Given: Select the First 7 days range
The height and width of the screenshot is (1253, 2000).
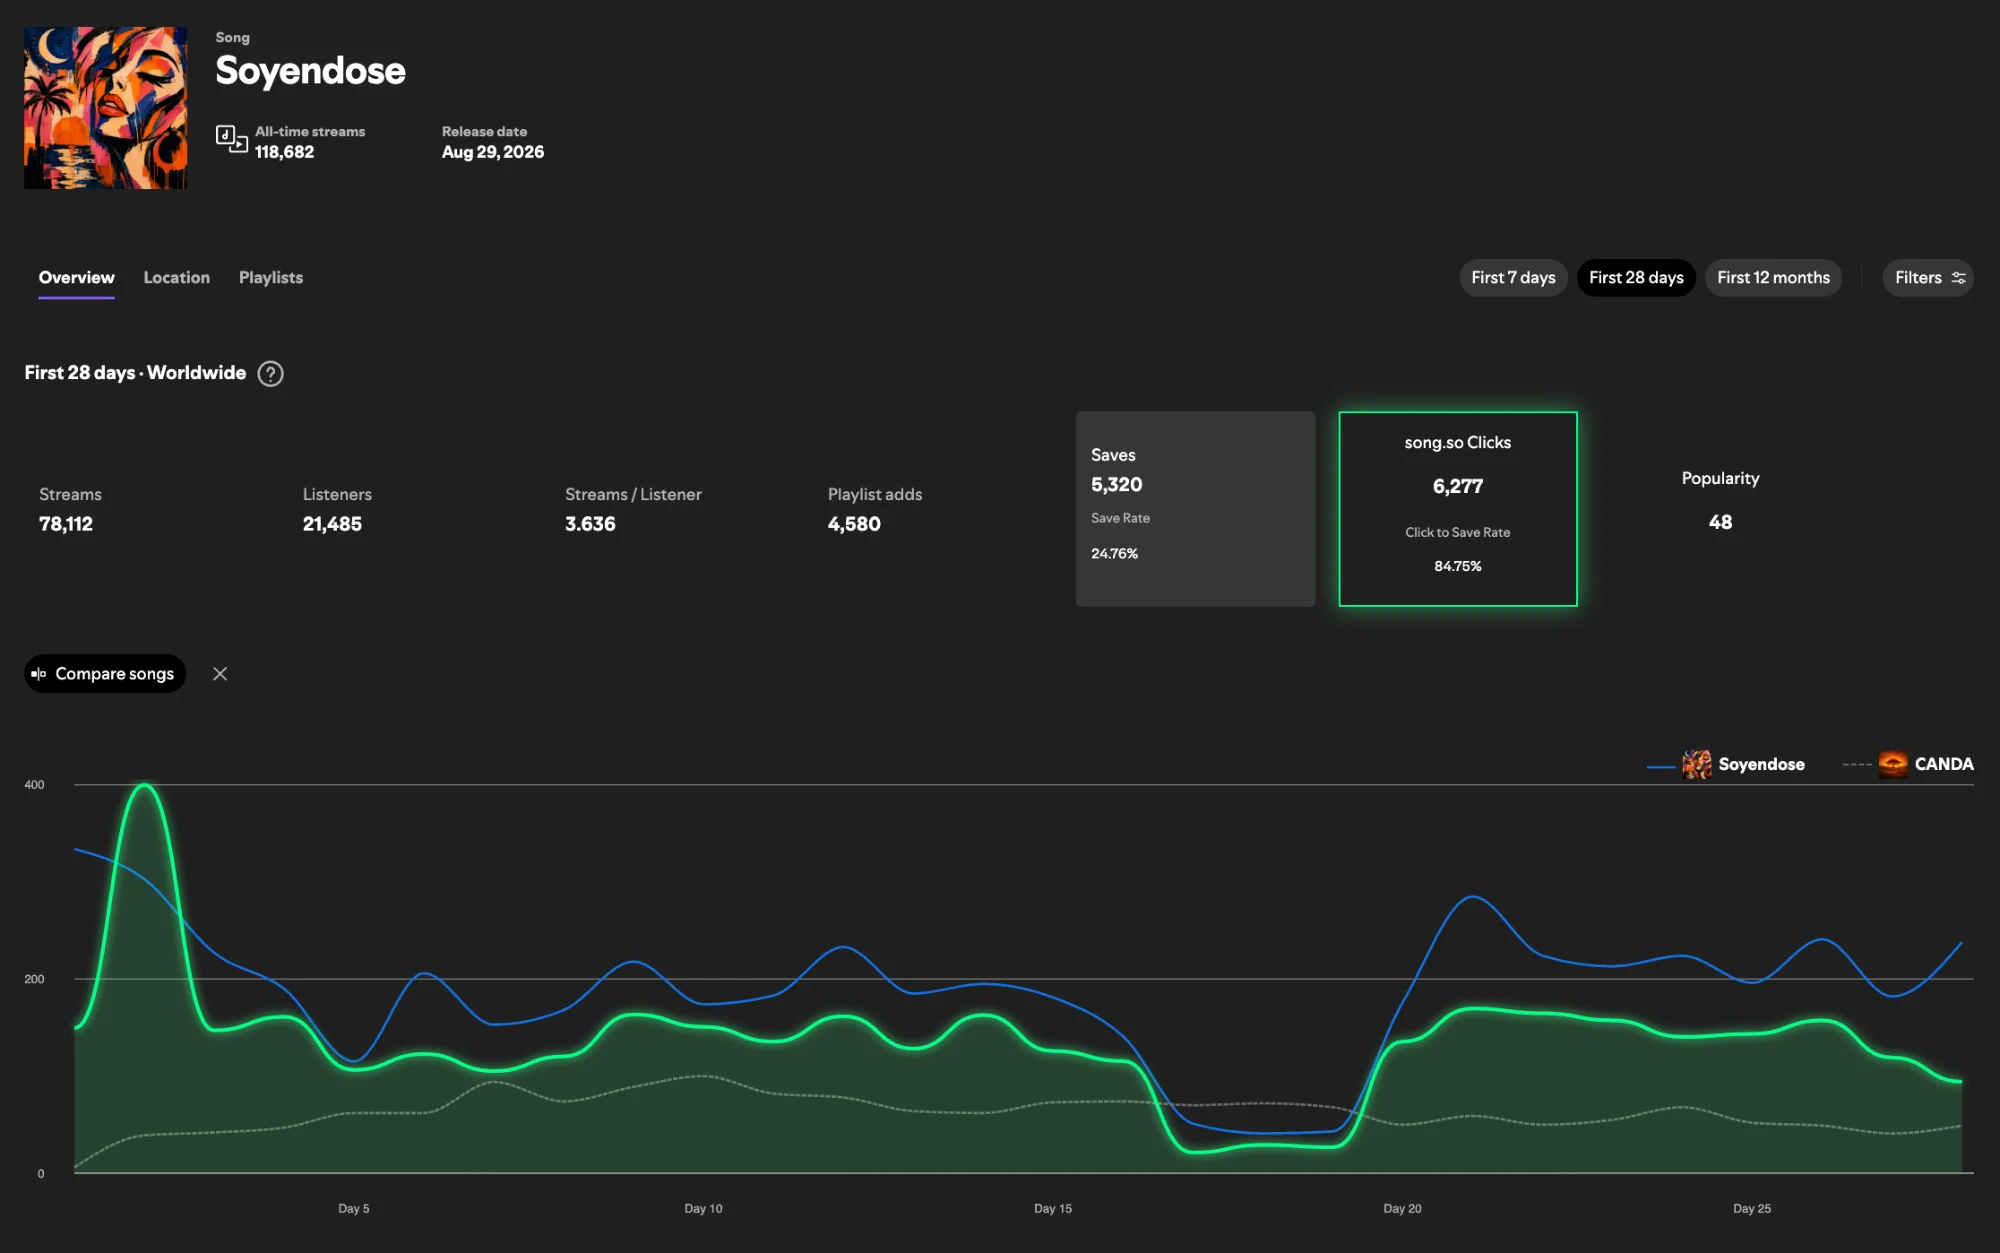Looking at the screenshot, I should (1513, 278).
